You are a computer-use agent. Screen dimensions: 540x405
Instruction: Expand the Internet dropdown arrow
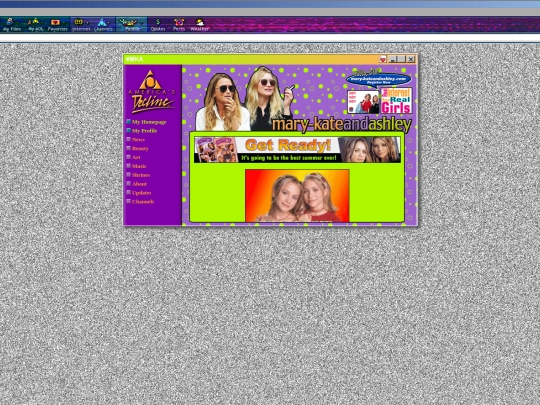(87, 22)
